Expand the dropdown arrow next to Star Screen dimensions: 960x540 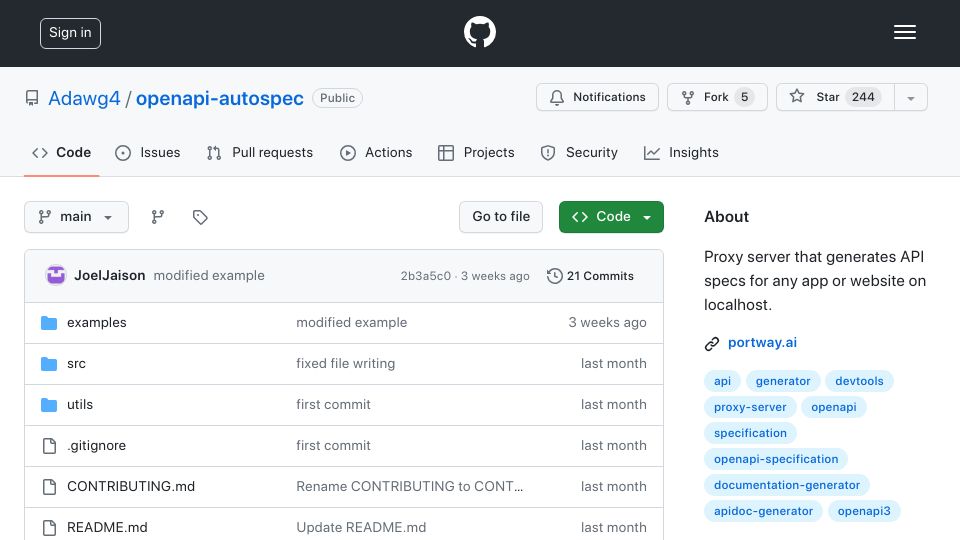[x=910, y=98]
